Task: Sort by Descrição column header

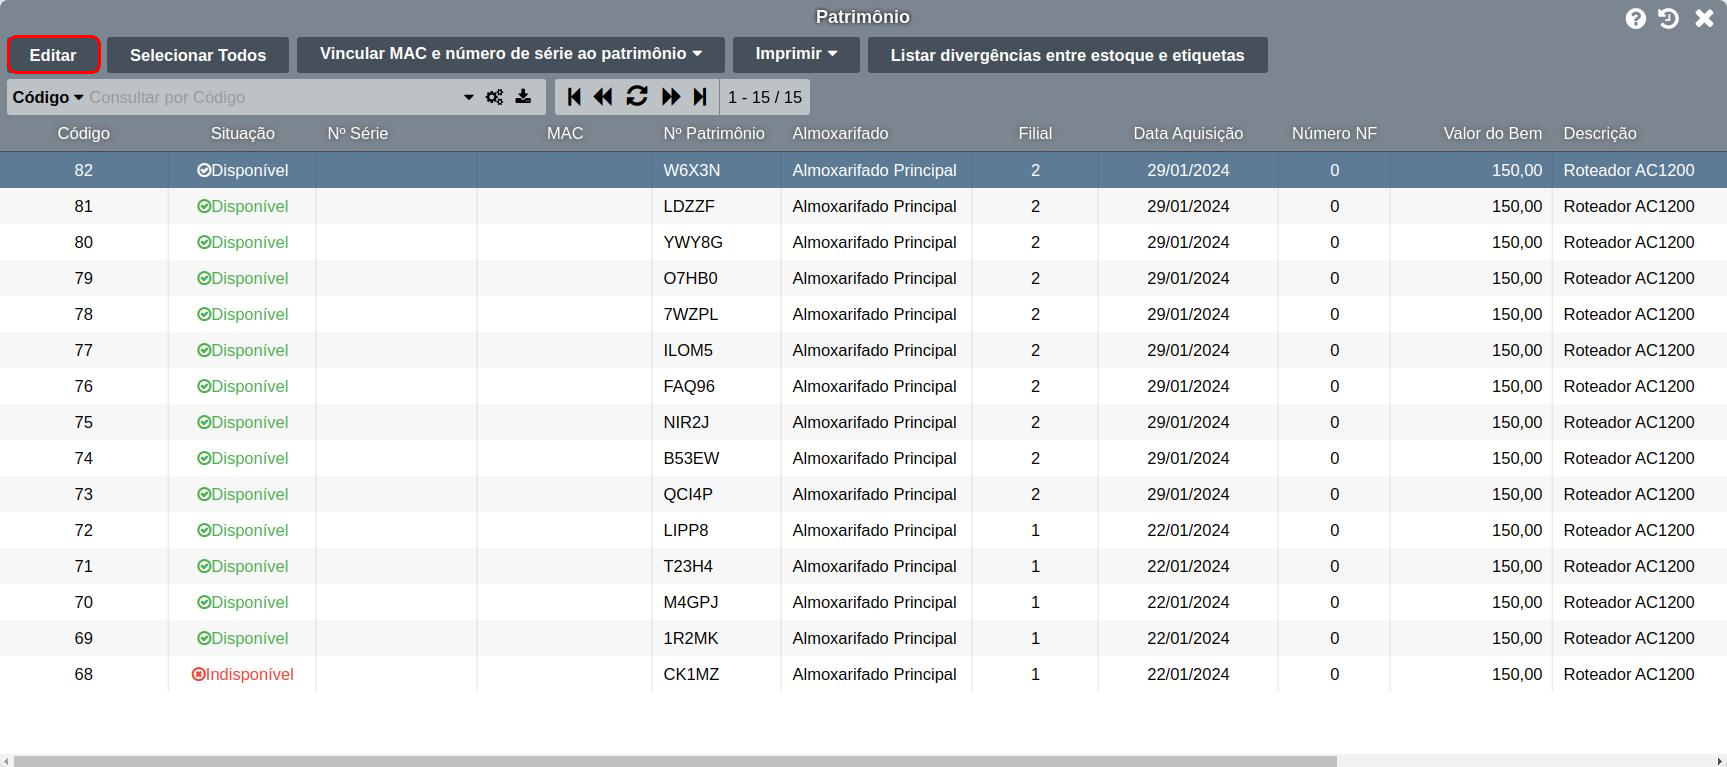Action: tap(1600, 133)
